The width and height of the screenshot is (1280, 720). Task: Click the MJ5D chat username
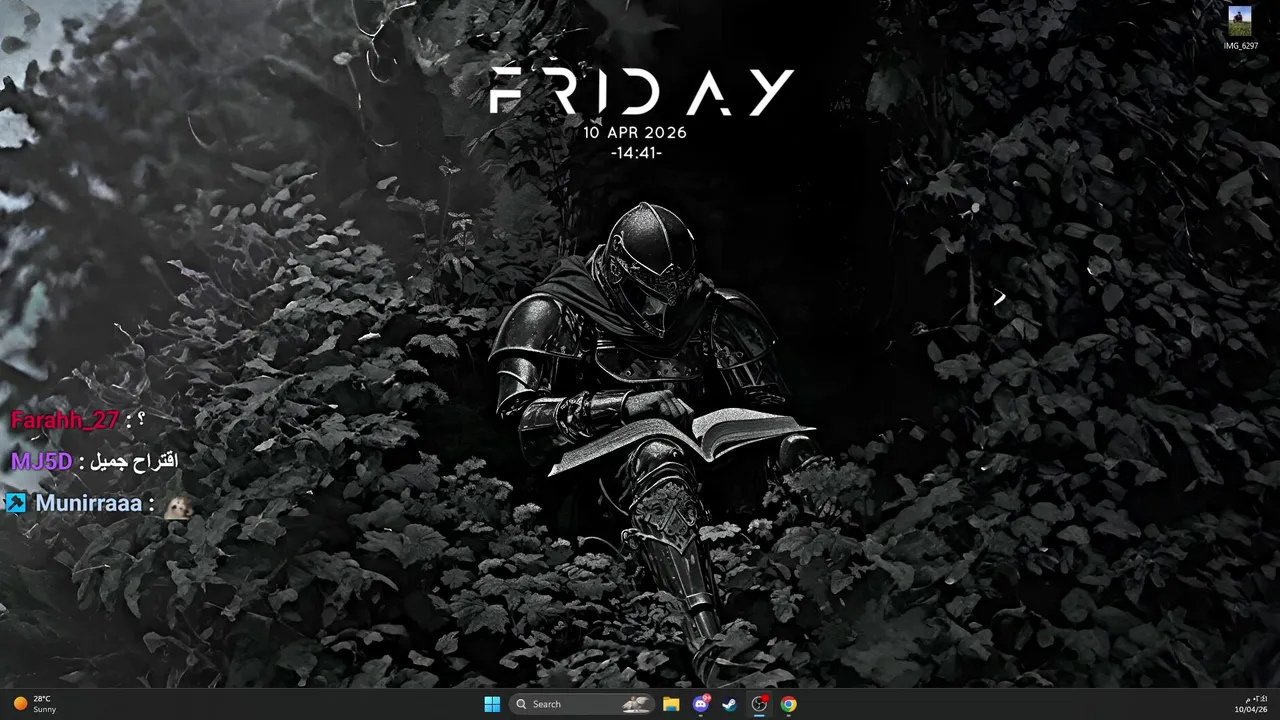pos(42,461)
